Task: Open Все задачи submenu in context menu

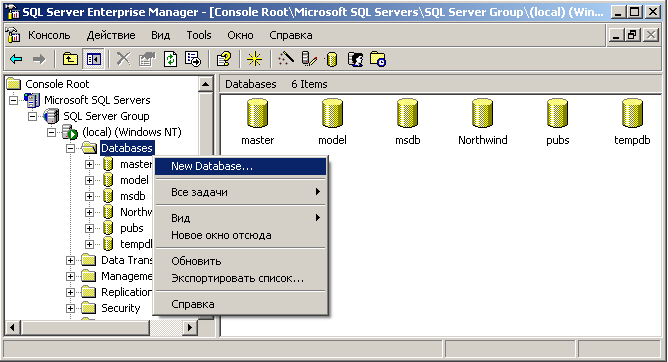Action: 240,192
